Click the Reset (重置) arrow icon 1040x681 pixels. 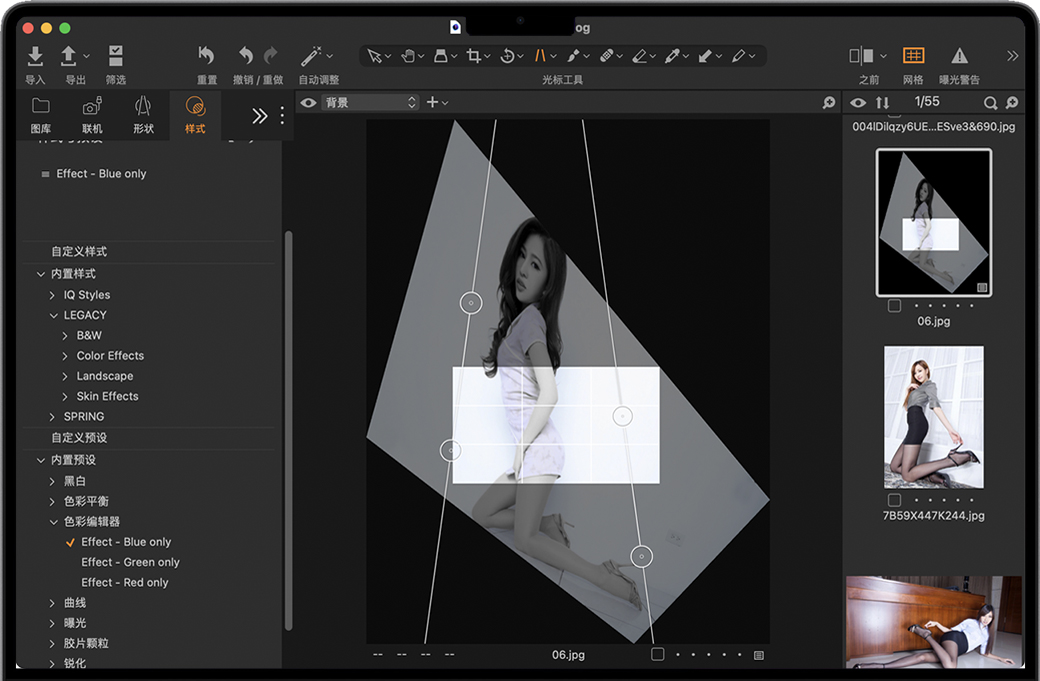(x=207, y=56)
